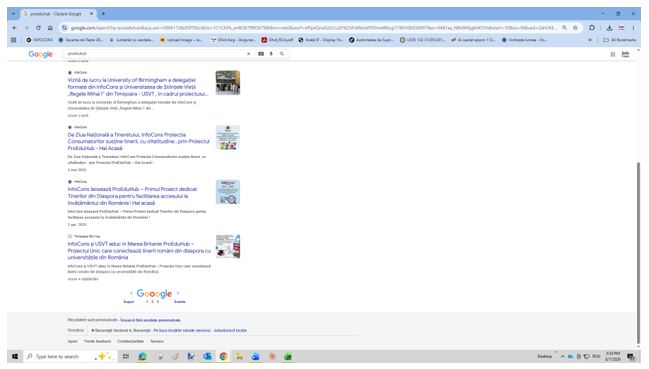The width and height of the screenshot is (649, 369).
Task: Reload the page with the refresh icon
Action: 38,28
